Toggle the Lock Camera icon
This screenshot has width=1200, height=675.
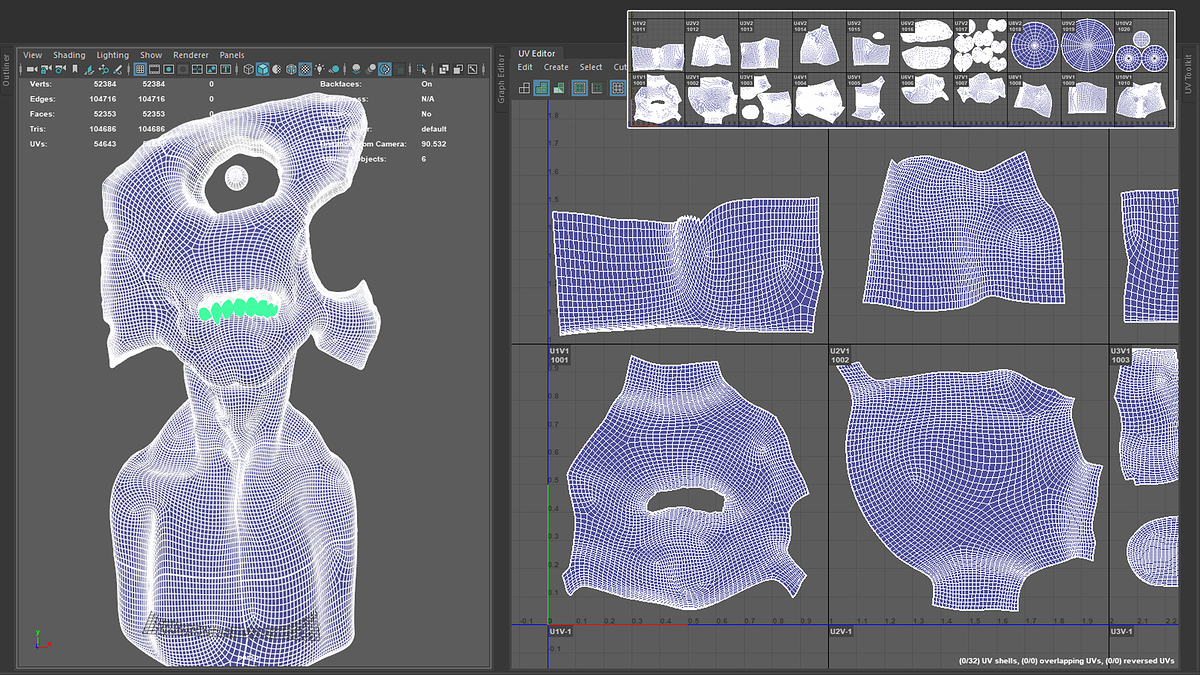coord(46,69)
